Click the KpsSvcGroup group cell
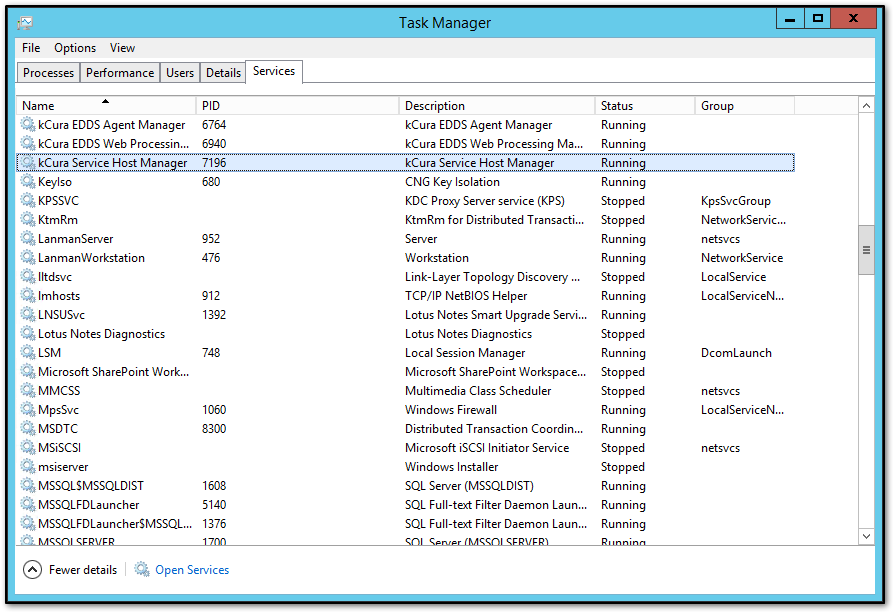The image size is (894, 613). 735,201
